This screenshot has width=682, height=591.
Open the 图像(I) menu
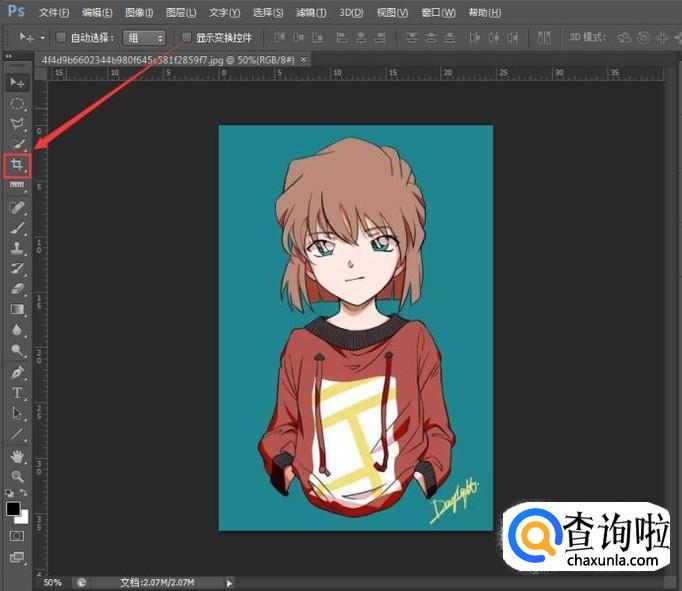139,13
